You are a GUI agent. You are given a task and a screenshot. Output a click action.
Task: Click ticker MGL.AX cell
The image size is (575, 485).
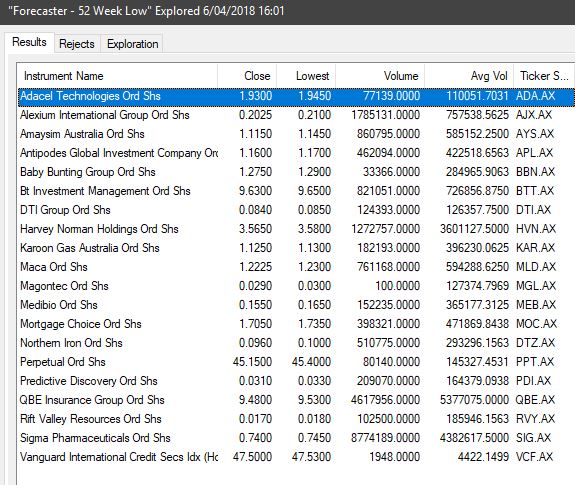[x=536, y=286]
